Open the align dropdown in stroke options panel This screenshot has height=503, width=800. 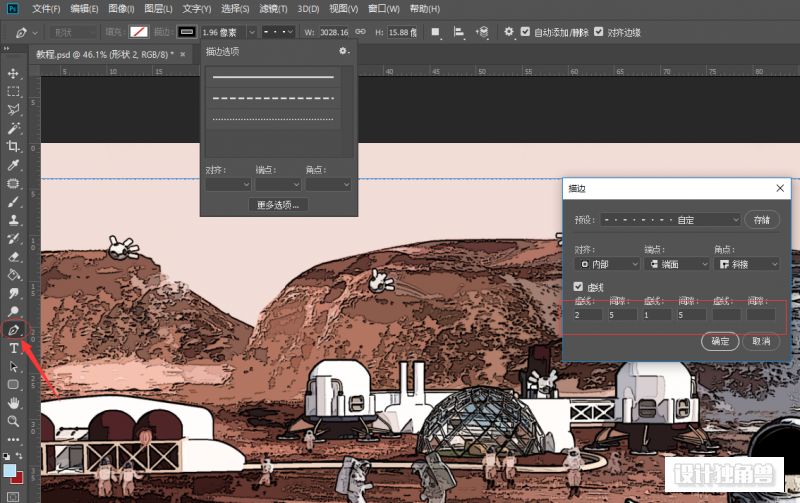[x=228, y=184]
